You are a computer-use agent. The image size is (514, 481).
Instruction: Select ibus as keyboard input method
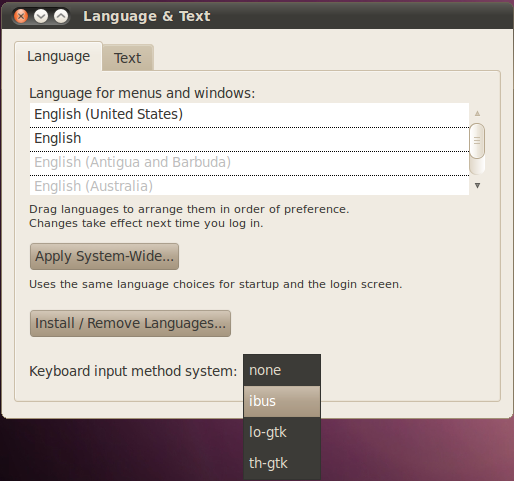[x=282, y=401]
